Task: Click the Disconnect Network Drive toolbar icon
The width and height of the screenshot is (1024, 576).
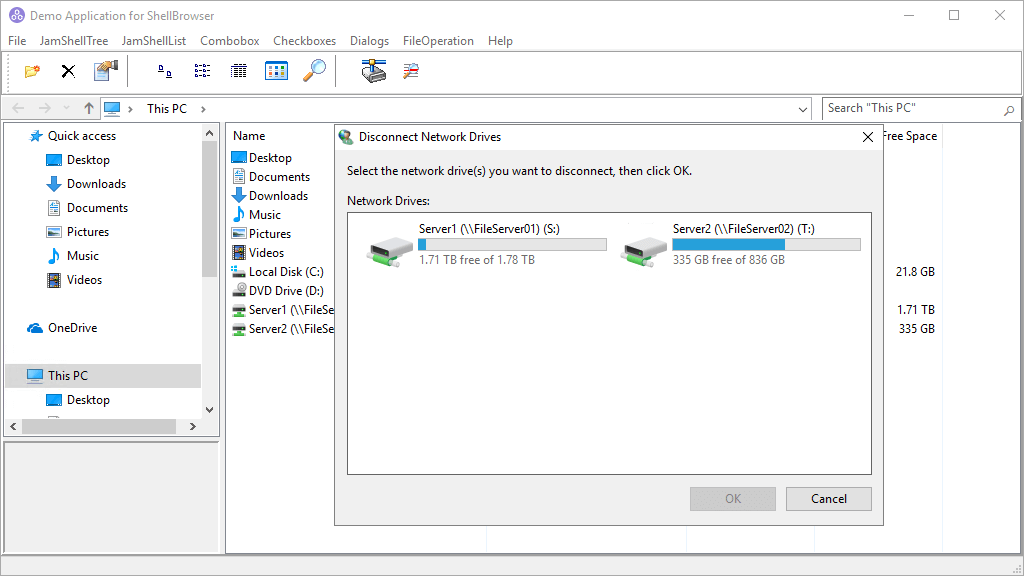Action: (410, 71)
